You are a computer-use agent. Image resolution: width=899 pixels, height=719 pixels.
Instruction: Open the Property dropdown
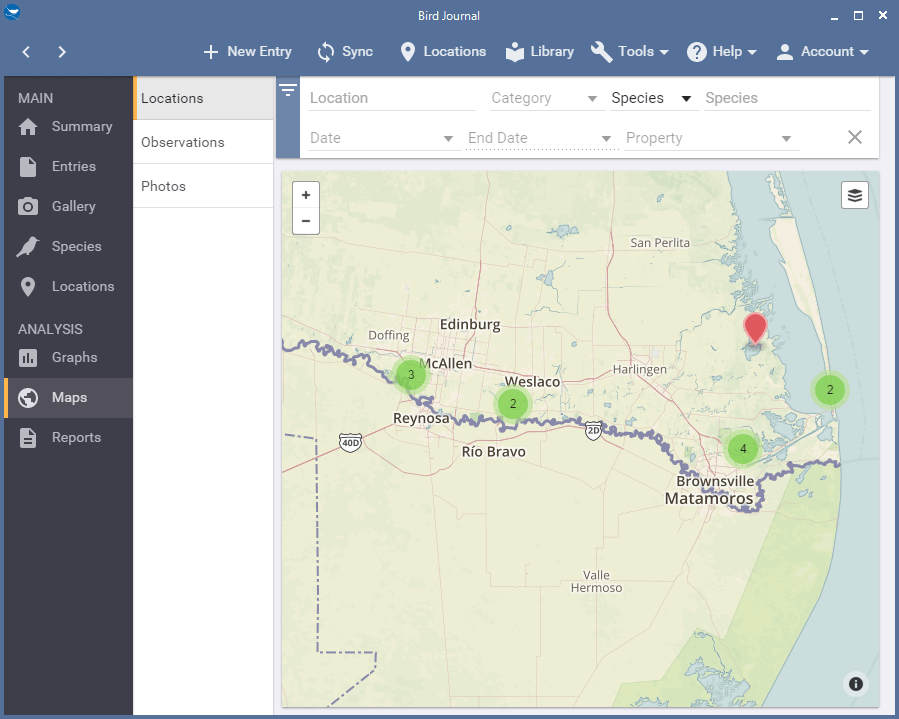[x=710, y=139]
